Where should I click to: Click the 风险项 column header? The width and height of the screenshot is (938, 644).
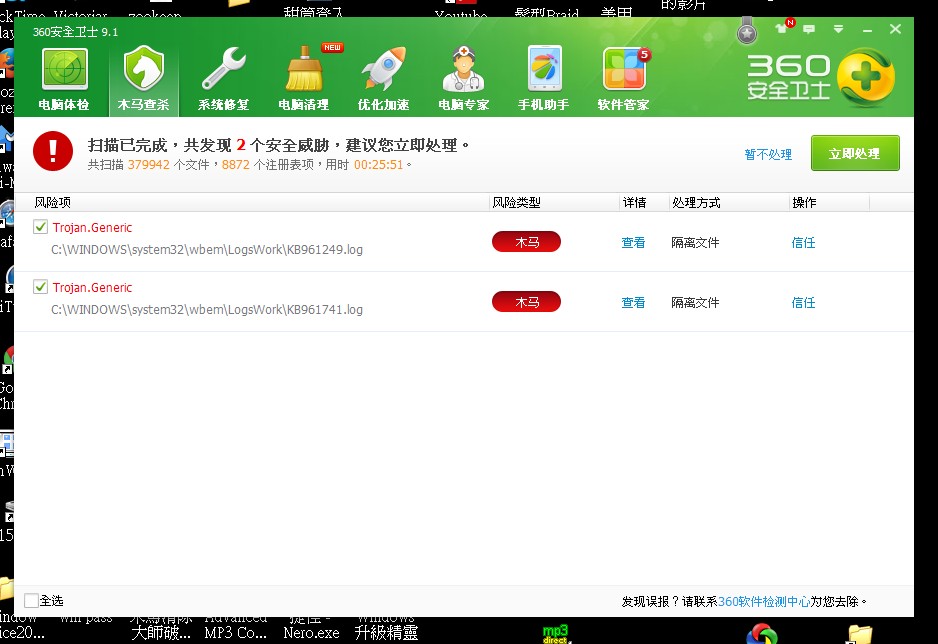53,203
